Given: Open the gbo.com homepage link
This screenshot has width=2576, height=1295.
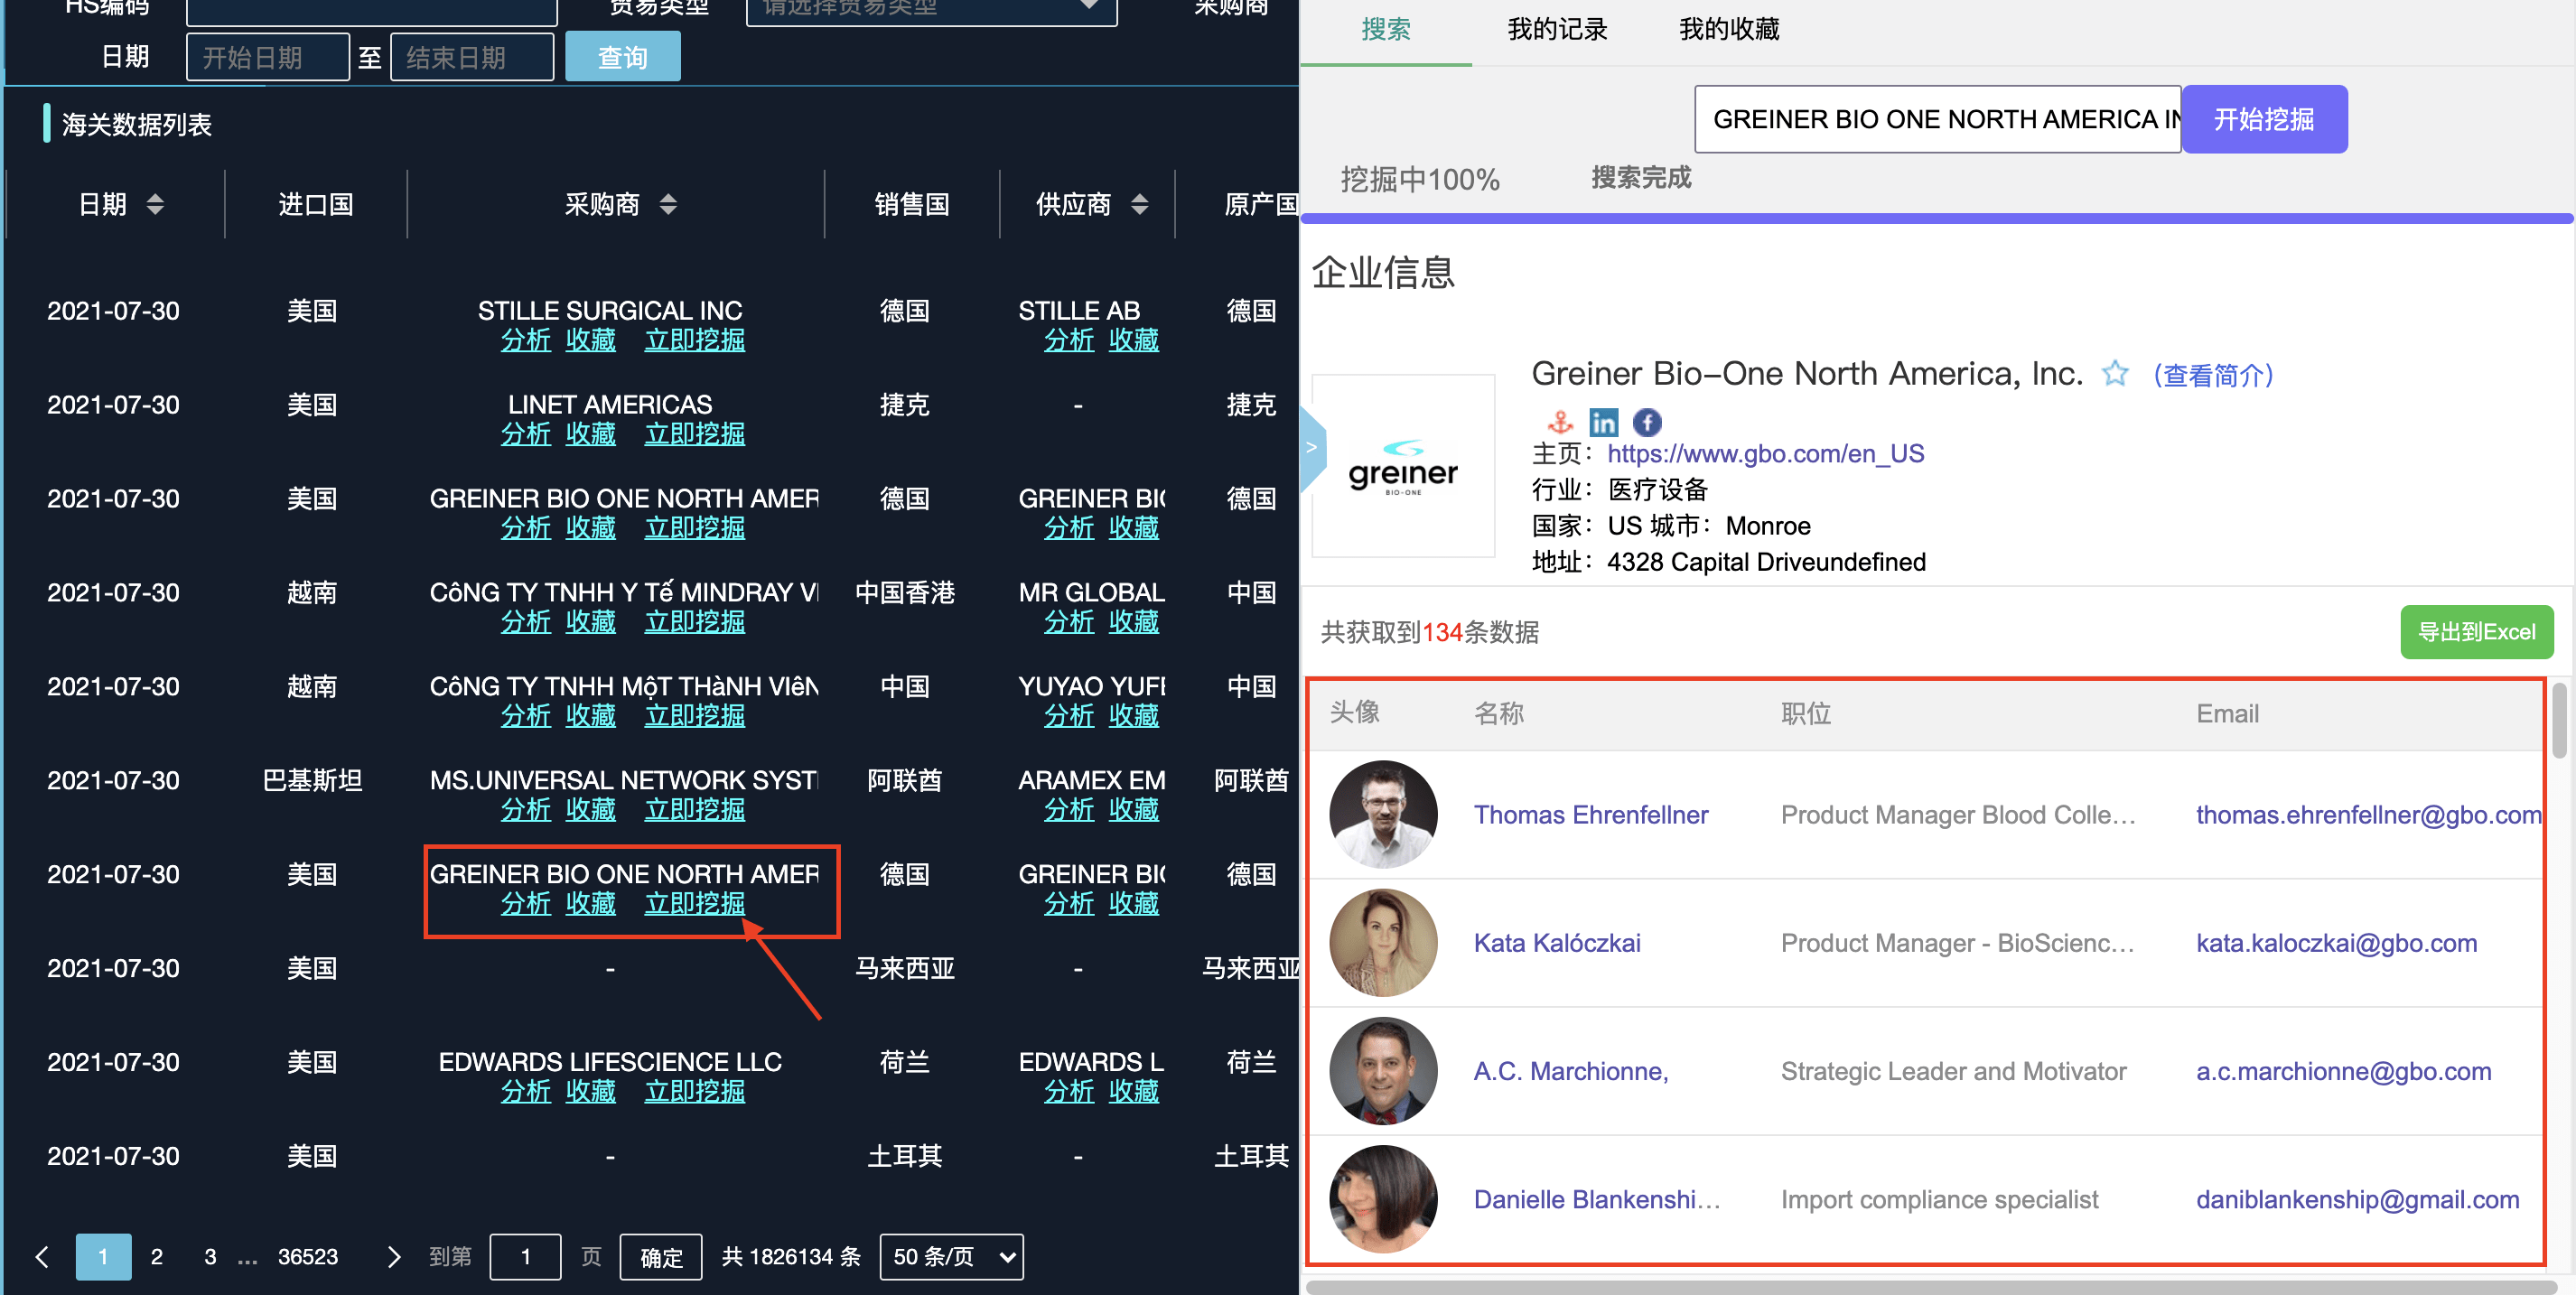Looking at the screenshot, I should (x=1765, y=454).
